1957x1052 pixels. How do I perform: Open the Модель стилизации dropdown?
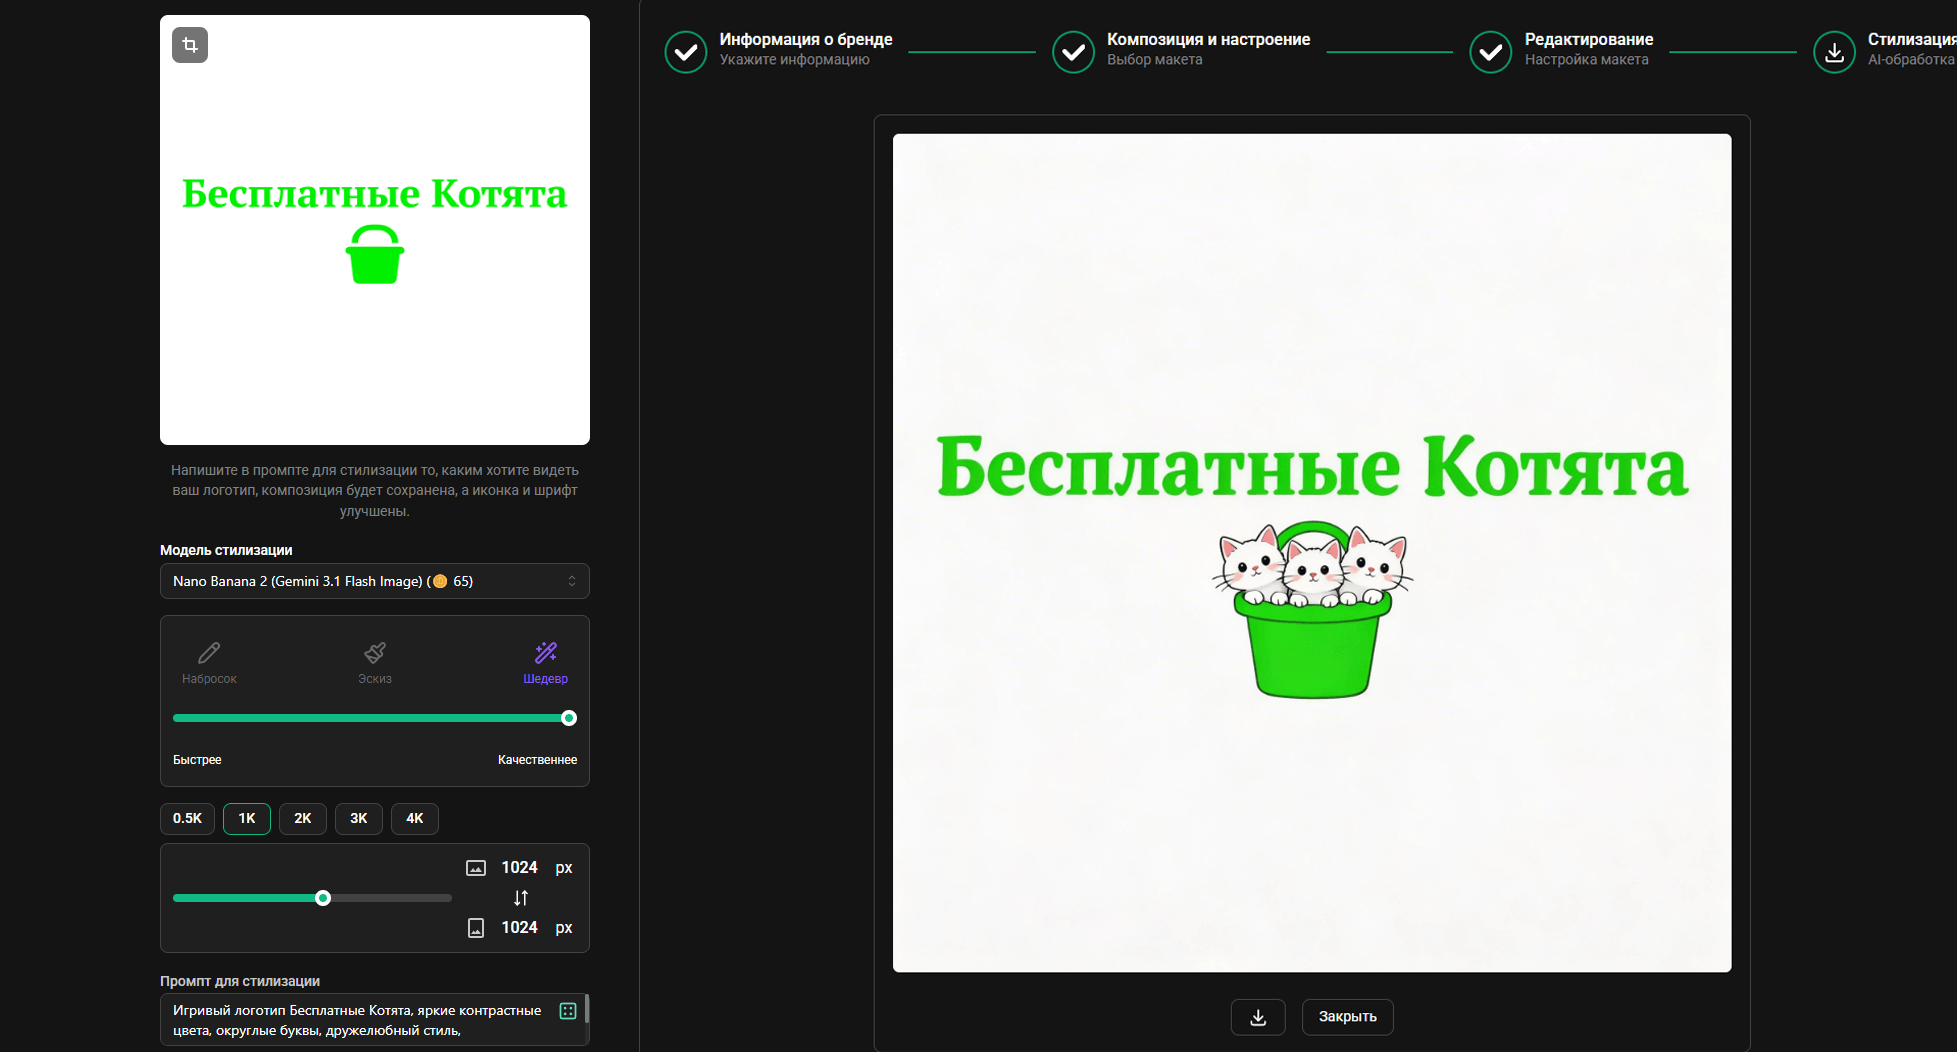point(375,581)
